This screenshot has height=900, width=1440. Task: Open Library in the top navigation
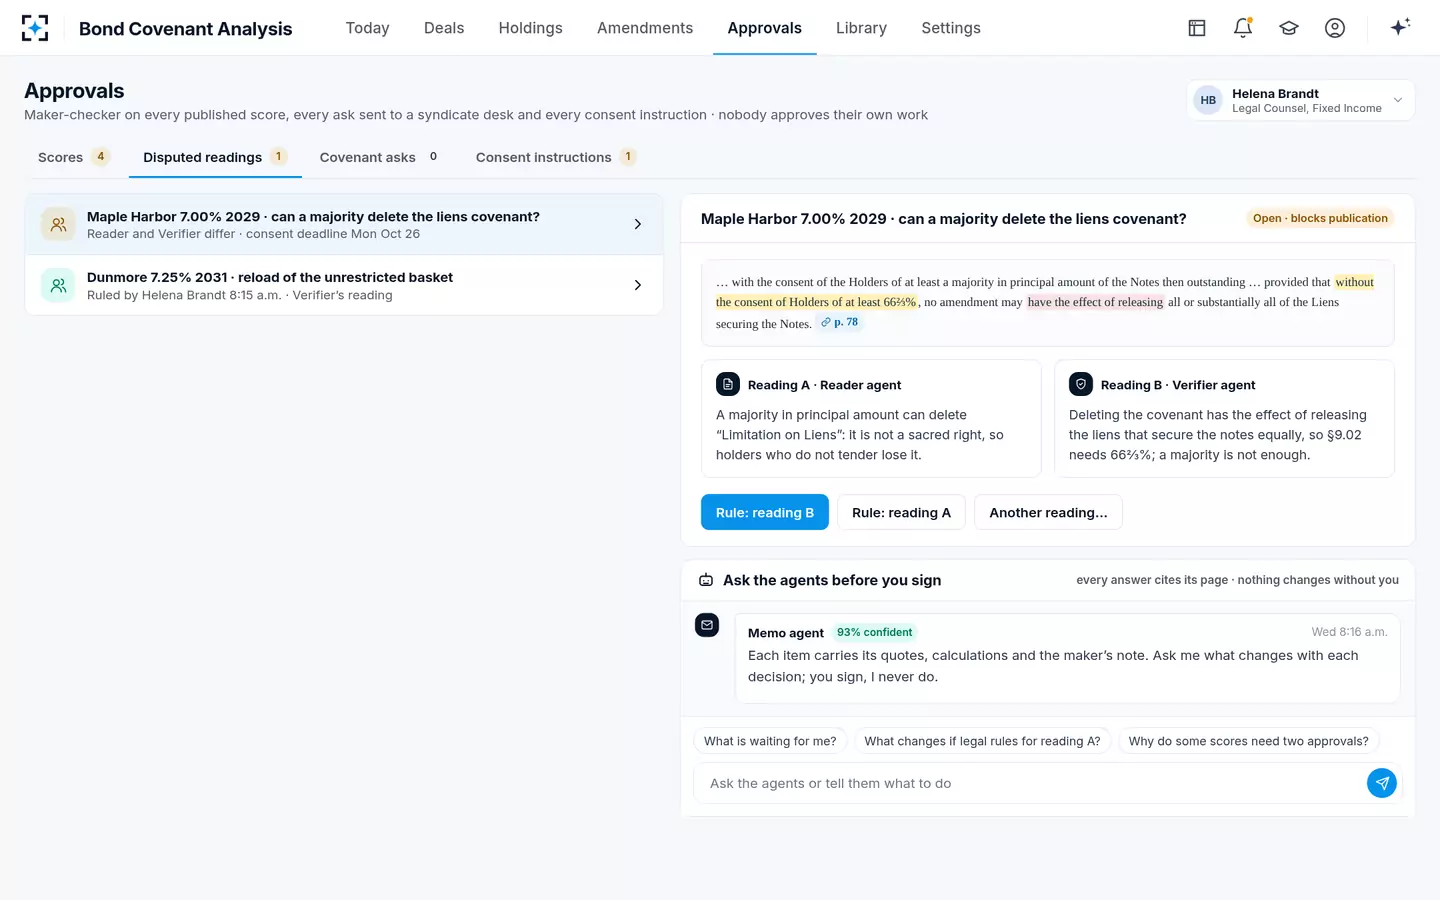861,28
